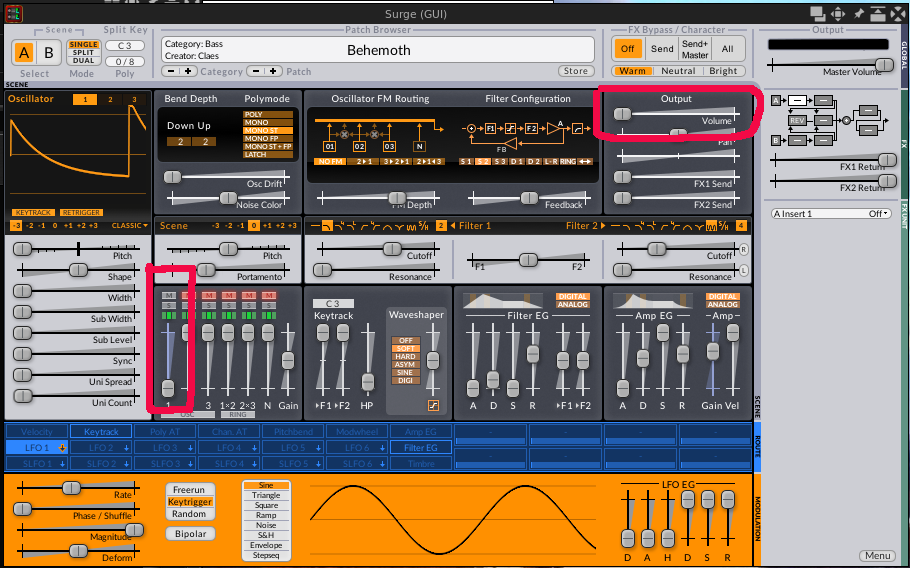Step to next category with plus button
The height and width of the screenshot is (568, 910).
click(188, 71)
